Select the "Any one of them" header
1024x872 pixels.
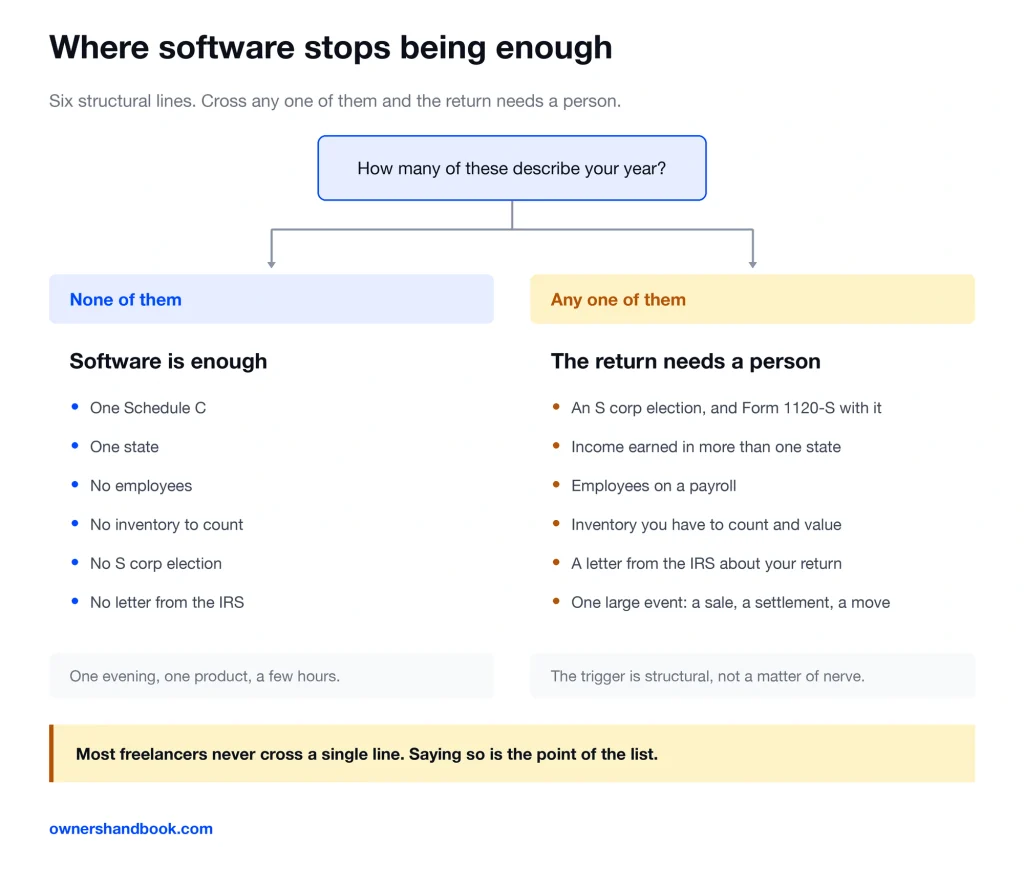[752, 299]
